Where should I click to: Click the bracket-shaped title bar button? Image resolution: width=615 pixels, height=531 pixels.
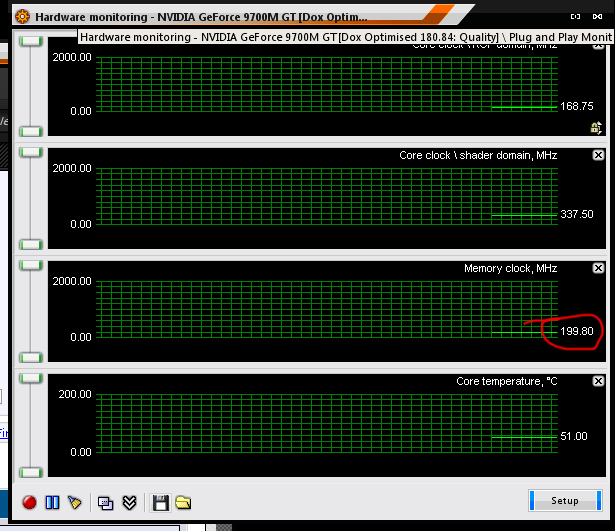point(575,16)
